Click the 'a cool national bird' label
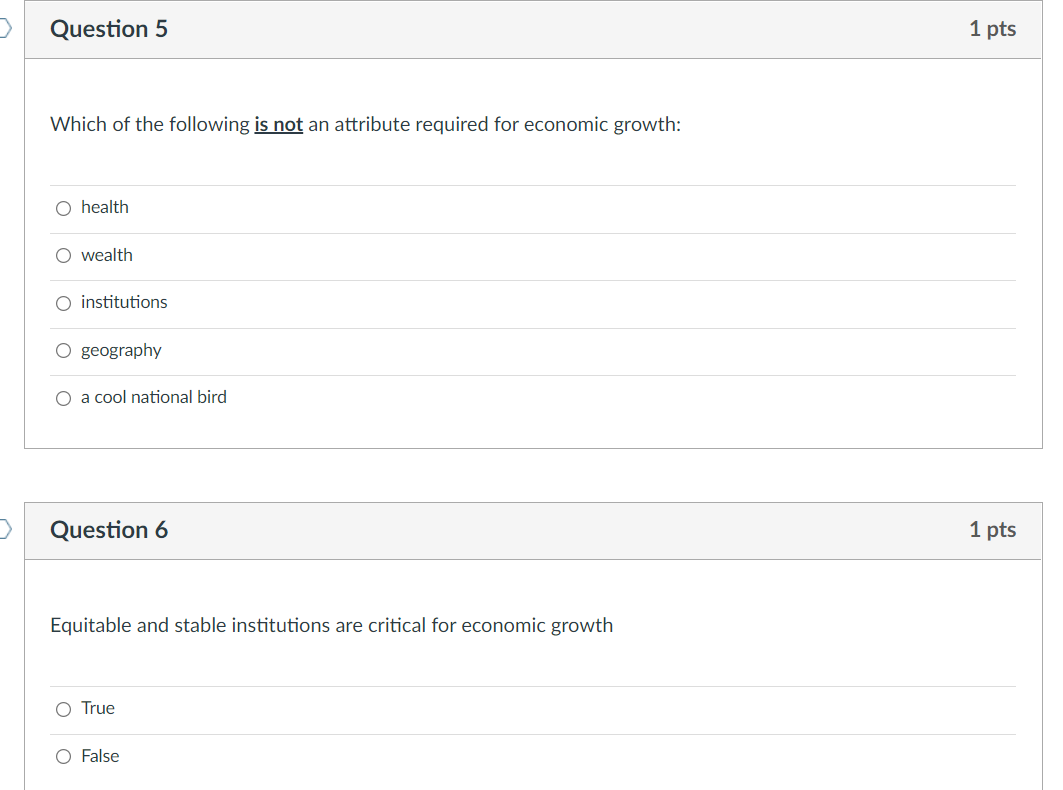This screenshot has height=790, width=1063. click(154, 397)
